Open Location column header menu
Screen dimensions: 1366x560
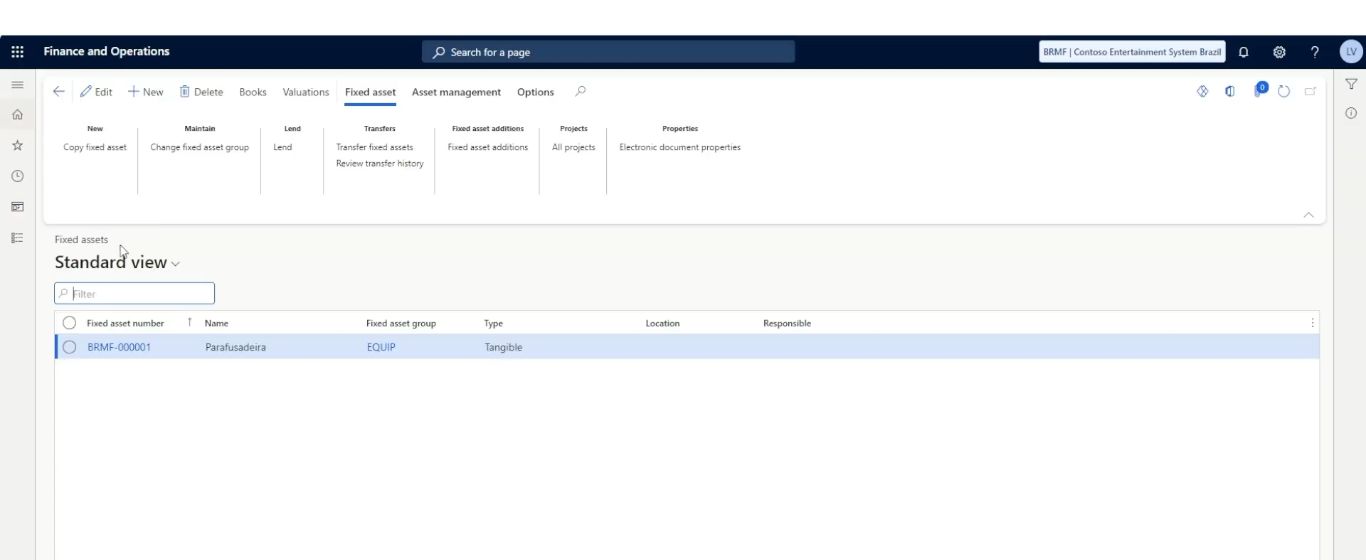tap(662, 323)
